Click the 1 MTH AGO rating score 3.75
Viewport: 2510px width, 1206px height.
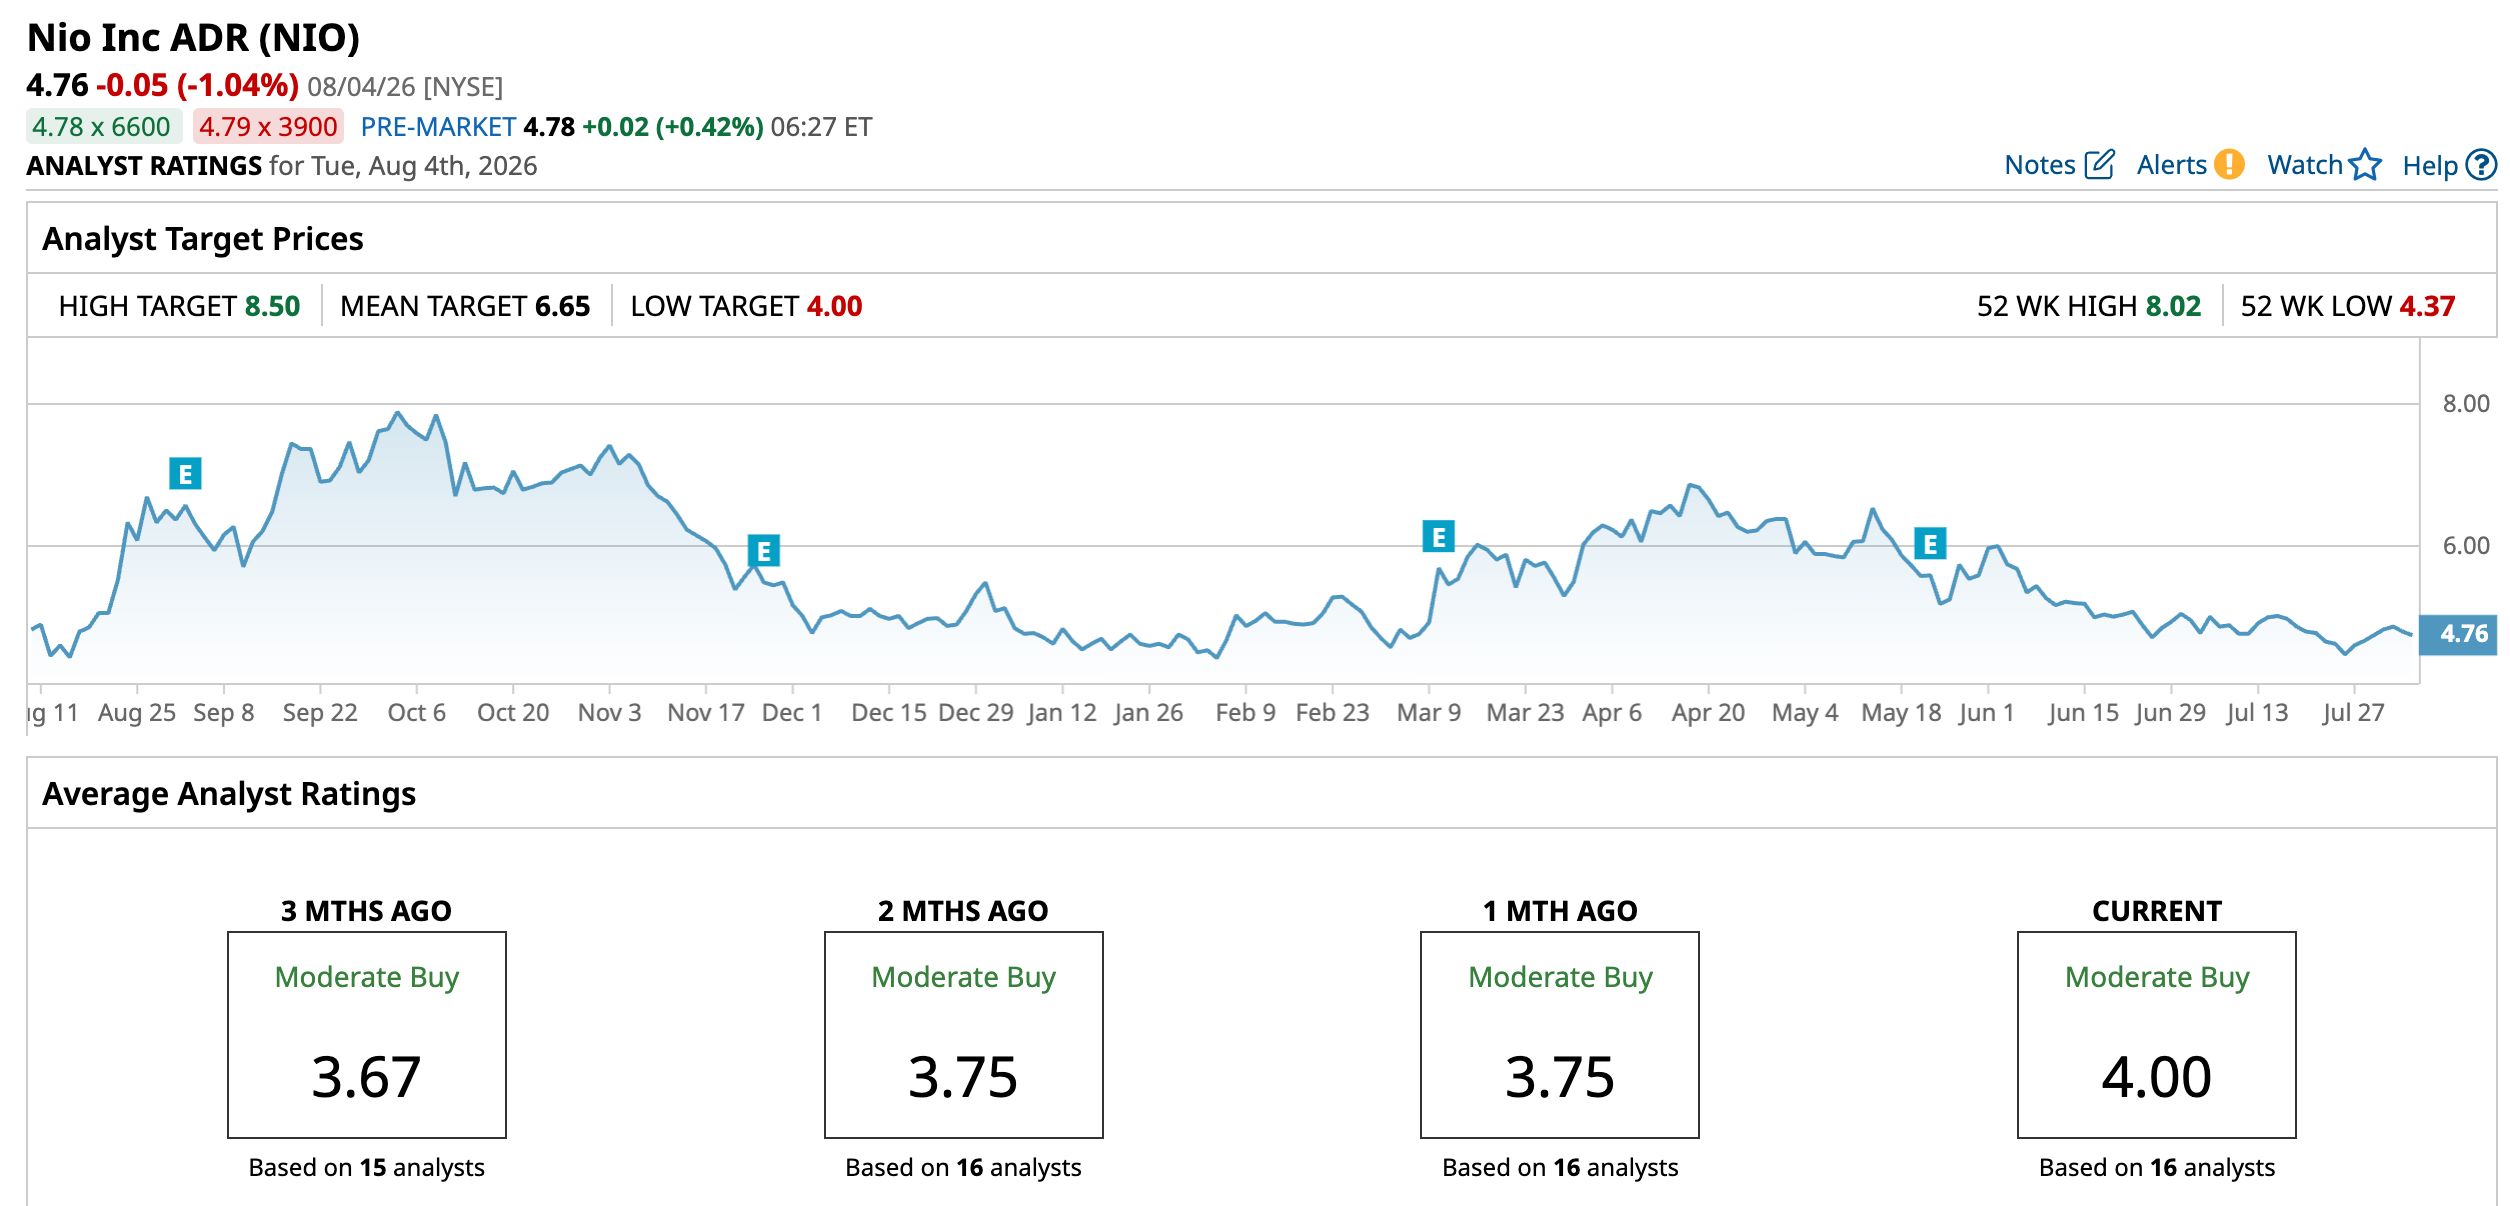click(1560, 1077)
